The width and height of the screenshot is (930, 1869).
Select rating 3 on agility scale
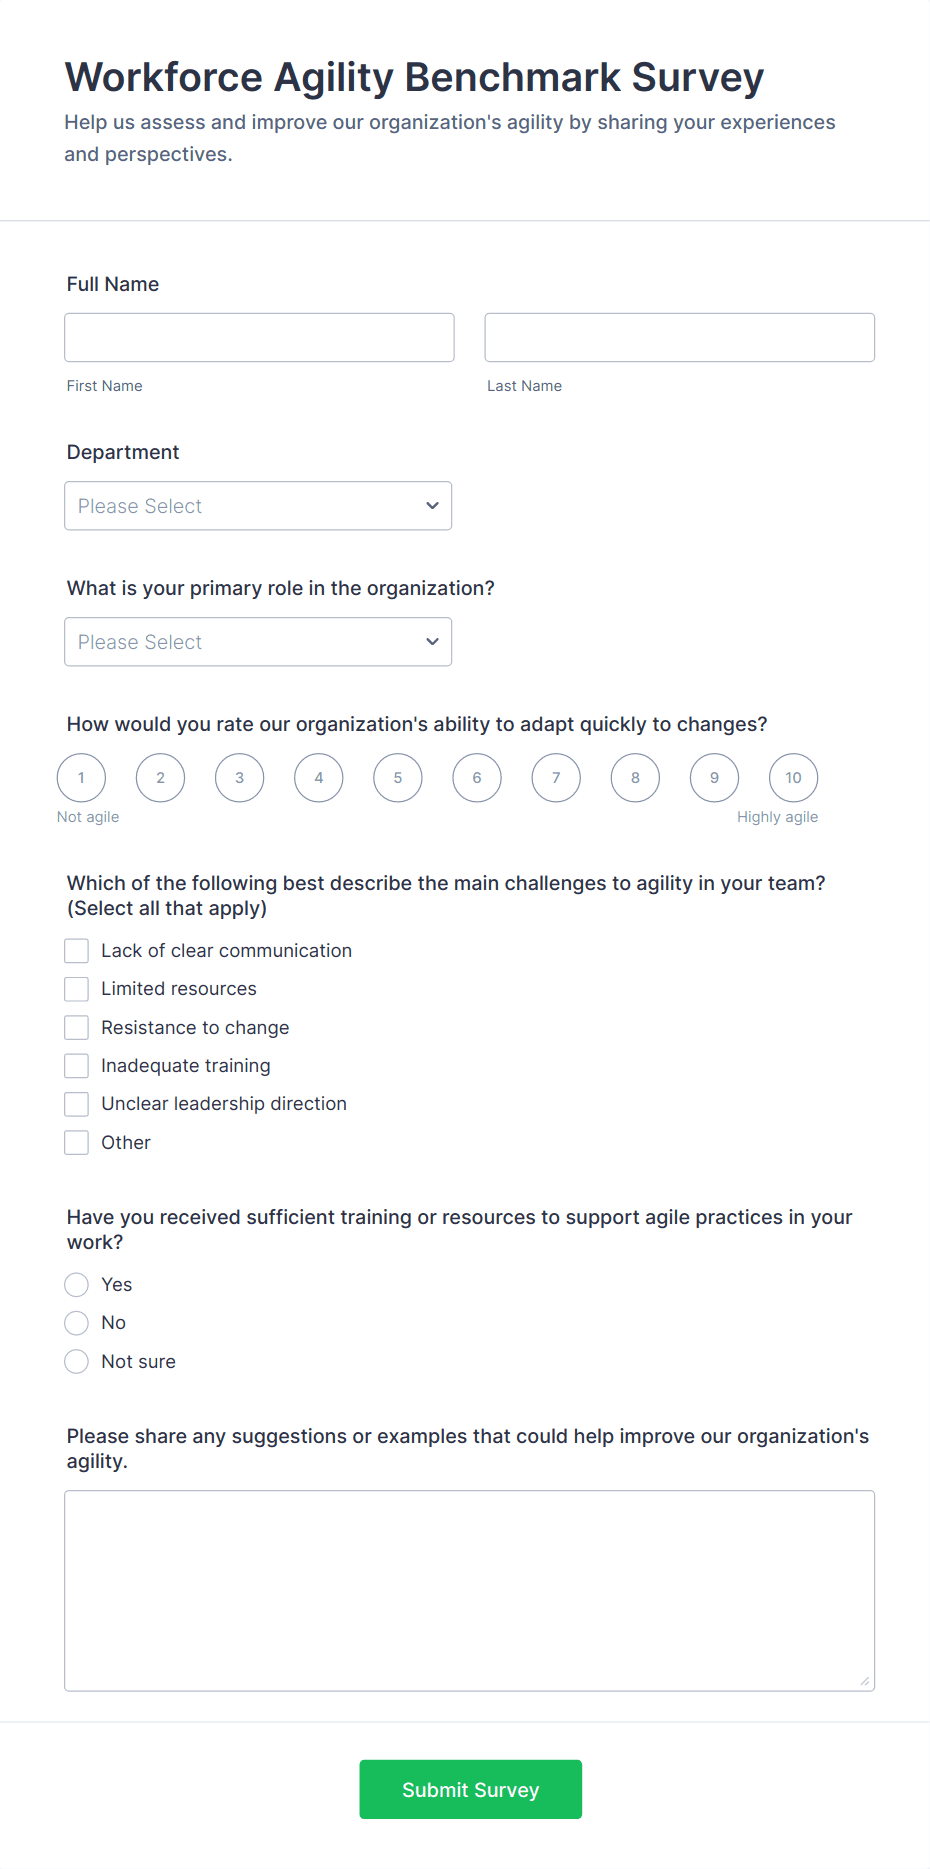click(240, 778)
